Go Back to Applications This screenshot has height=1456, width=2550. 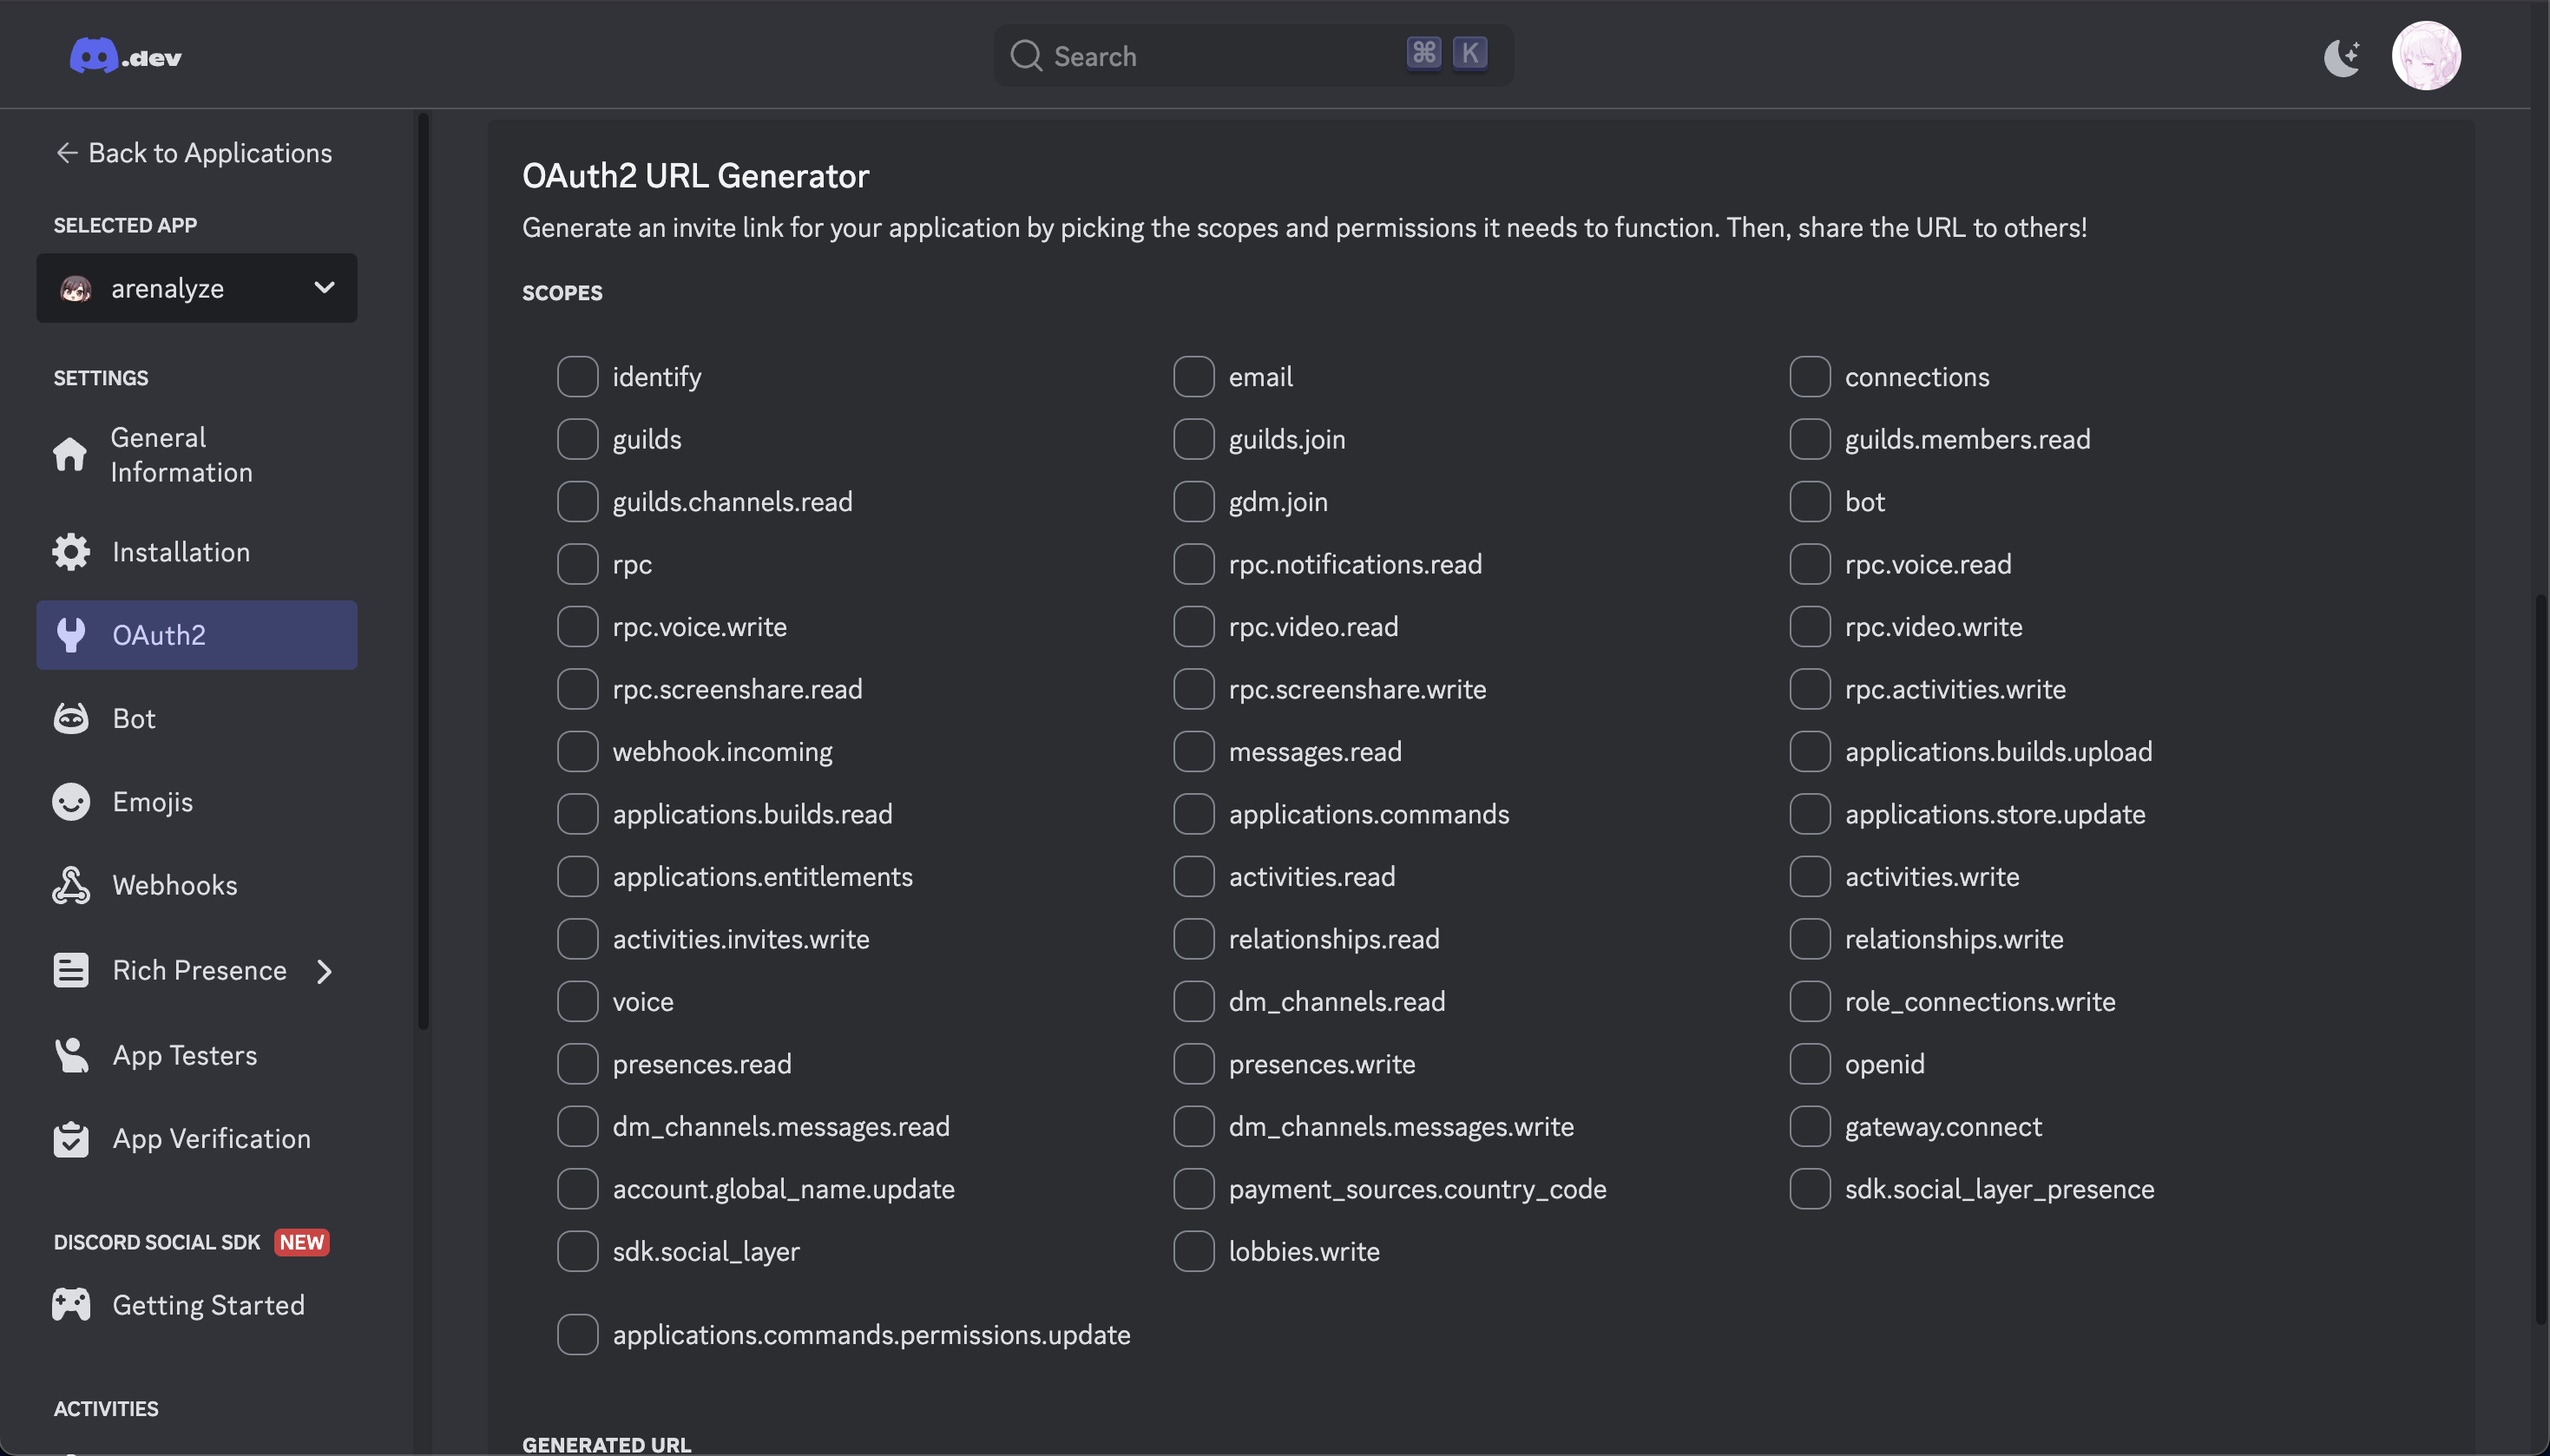(194, 153)
